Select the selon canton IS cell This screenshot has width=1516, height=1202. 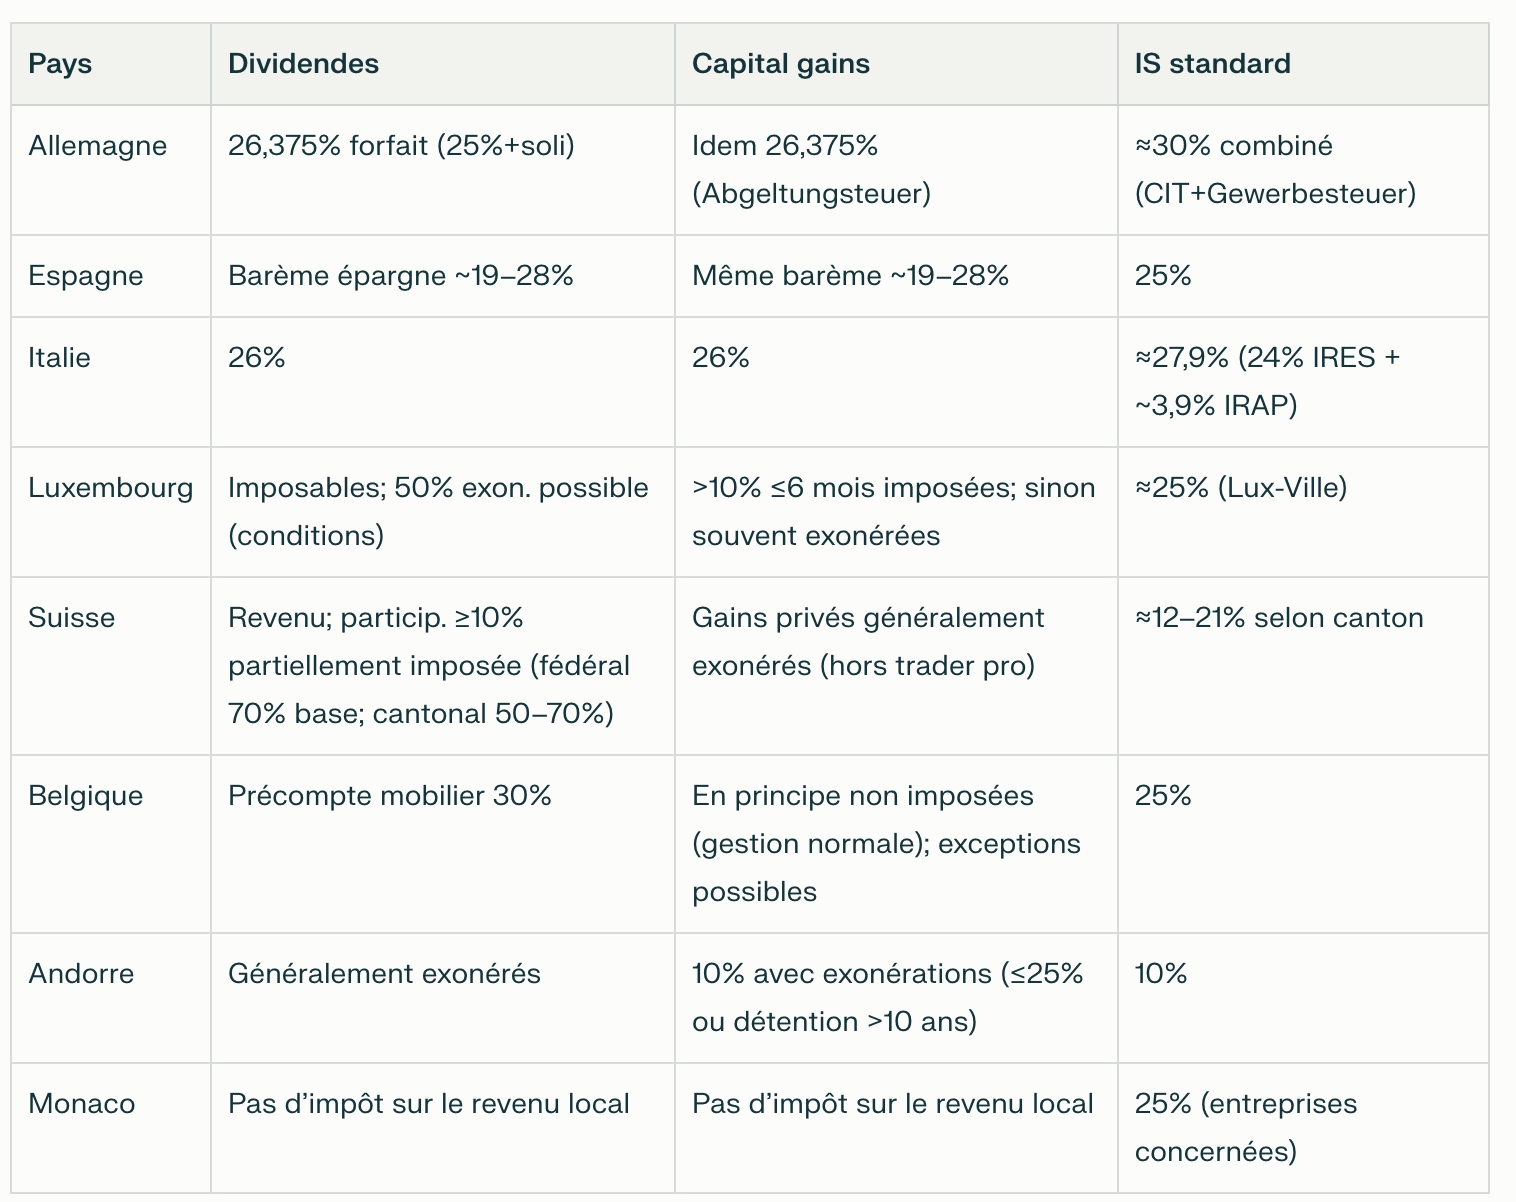[x=1279, y=618]
